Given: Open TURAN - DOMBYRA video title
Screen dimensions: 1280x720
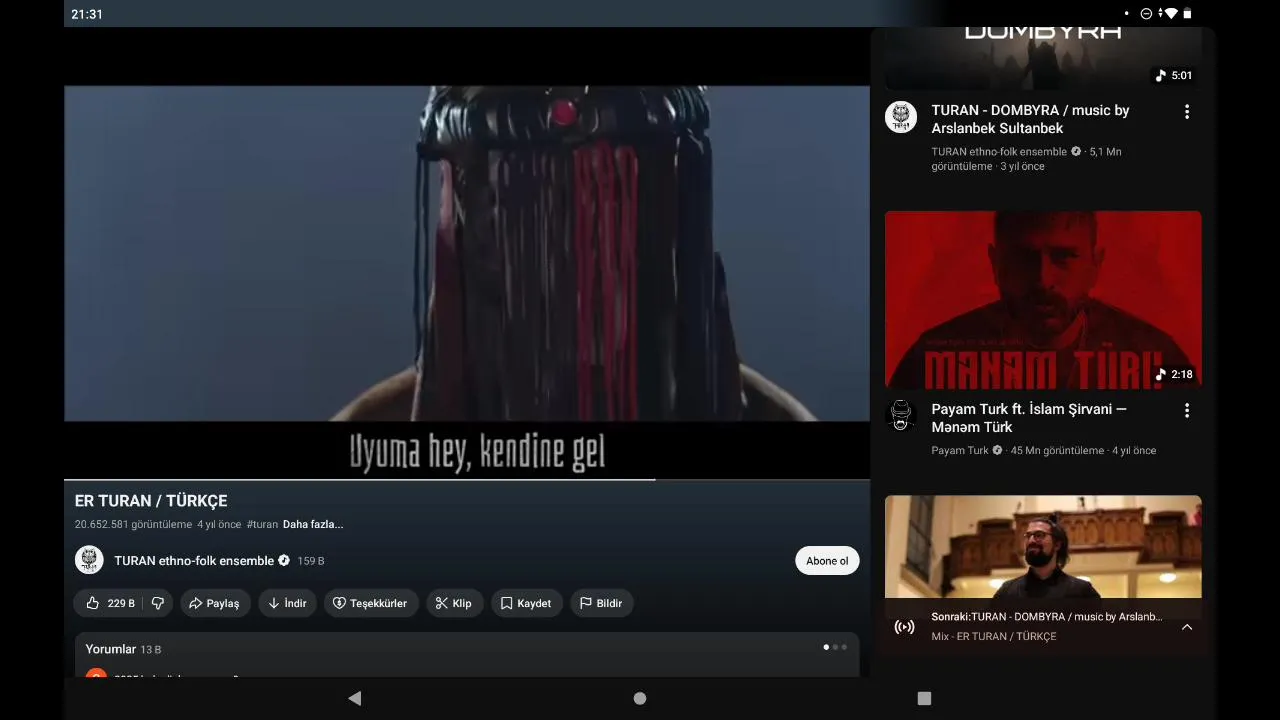Looking at the screenshot, I should [x=1030, y=119].
